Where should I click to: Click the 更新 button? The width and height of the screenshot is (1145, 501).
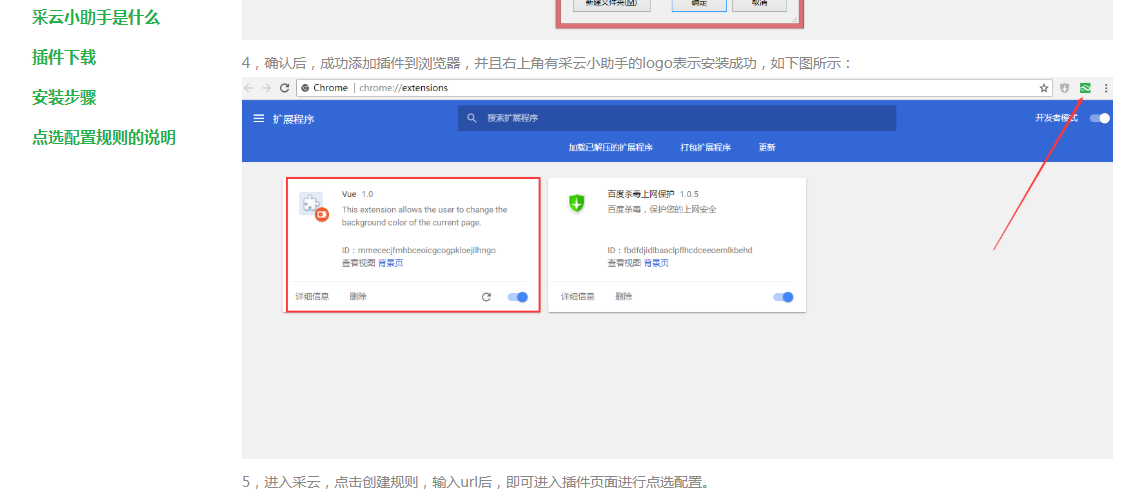point(767,148)
